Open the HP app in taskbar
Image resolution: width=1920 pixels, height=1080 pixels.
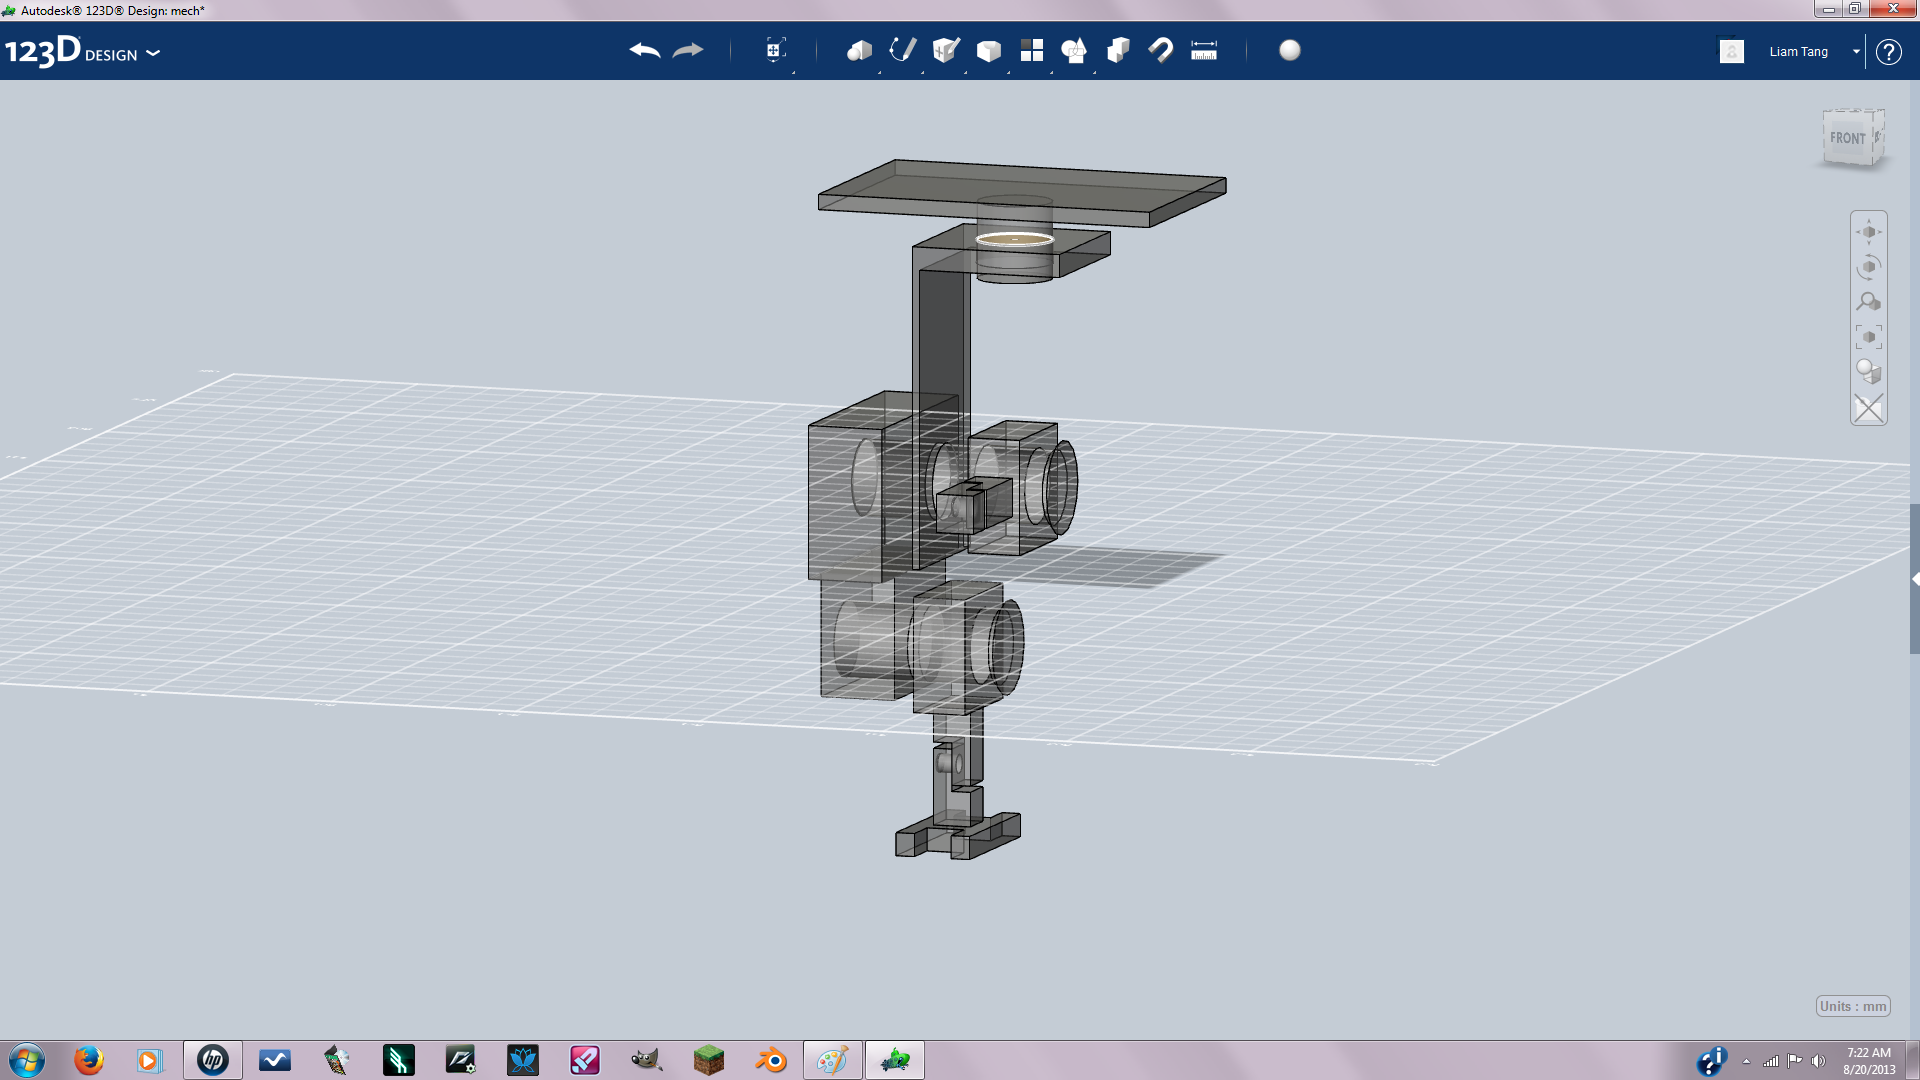pos(213,1060)
